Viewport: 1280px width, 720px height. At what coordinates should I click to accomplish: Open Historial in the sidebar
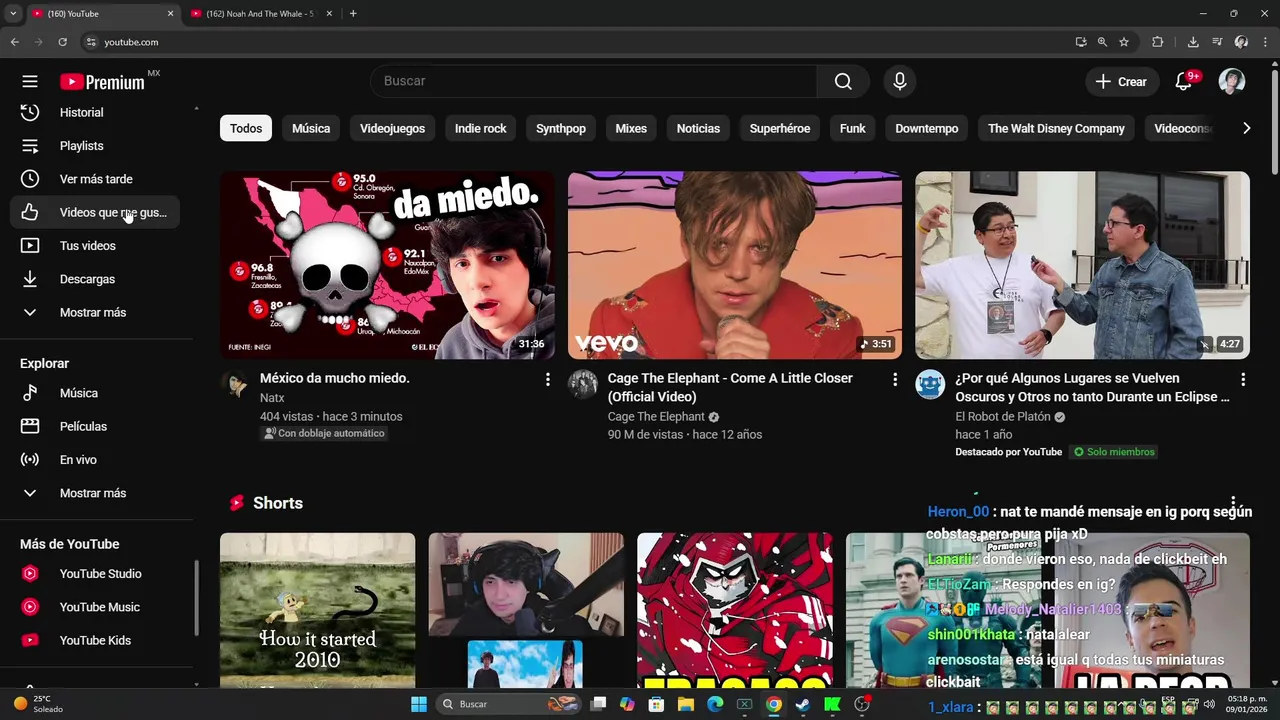[96, 112]
